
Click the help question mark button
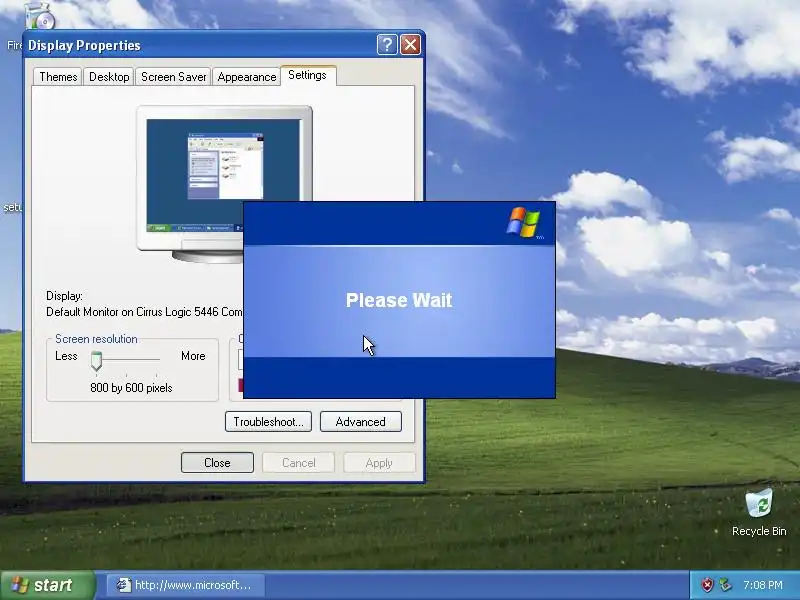coord(387,45)
